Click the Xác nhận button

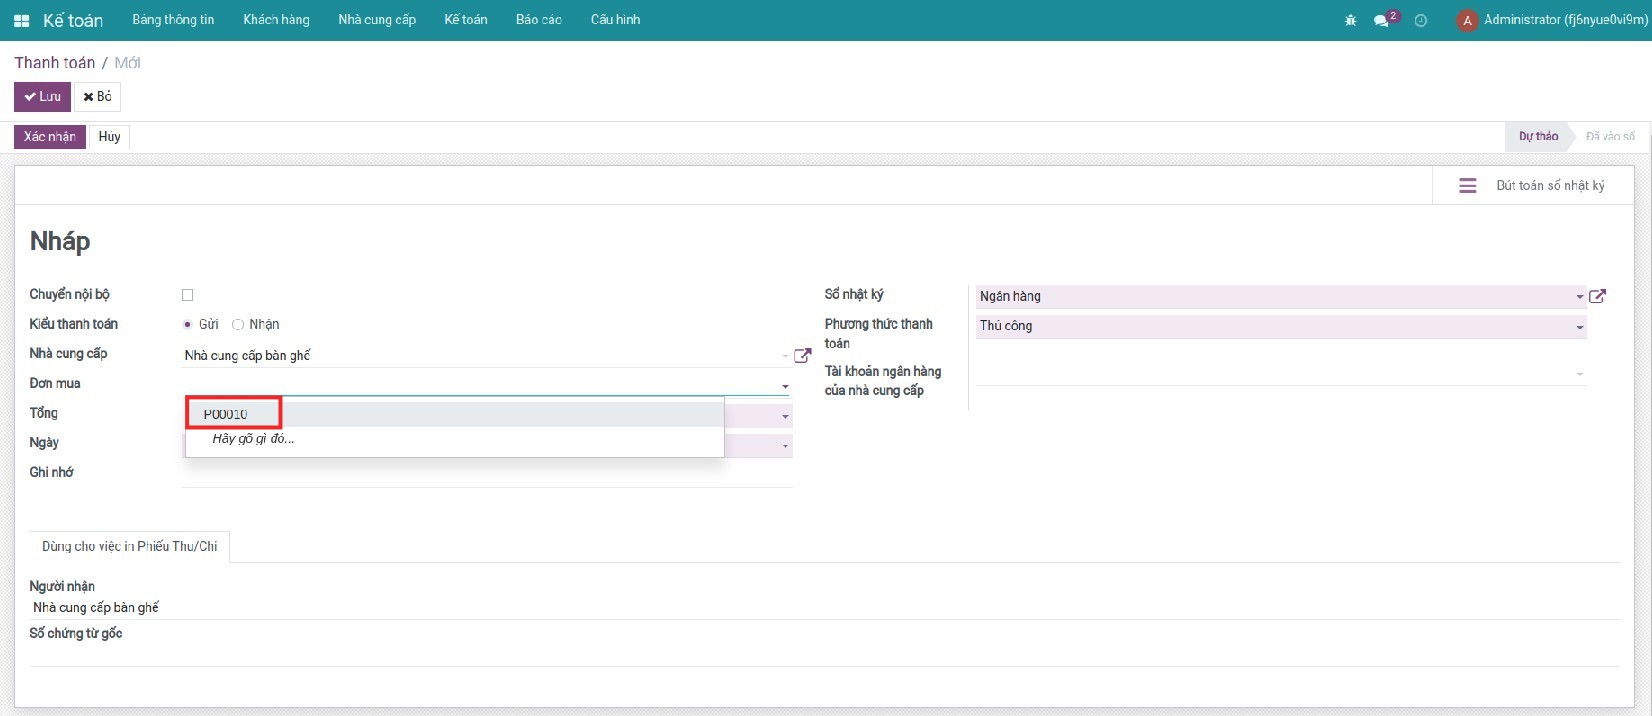[x=50, y=137]
